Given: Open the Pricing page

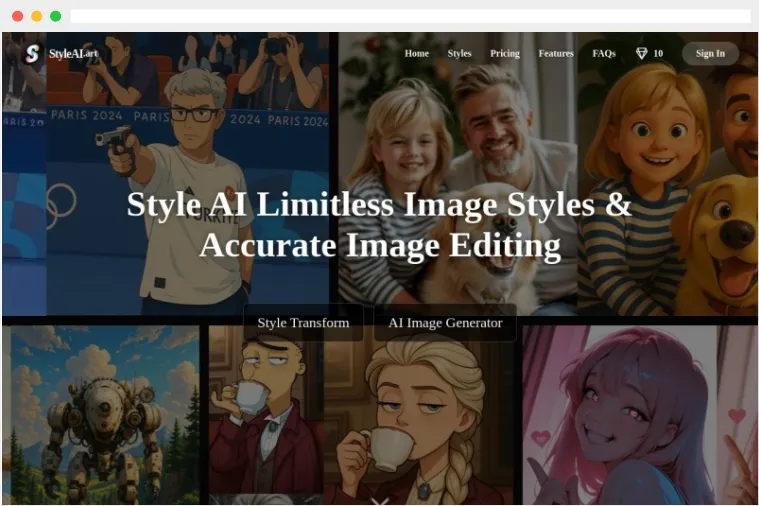Looking at the screenshot, I should [x=505, y=53].
